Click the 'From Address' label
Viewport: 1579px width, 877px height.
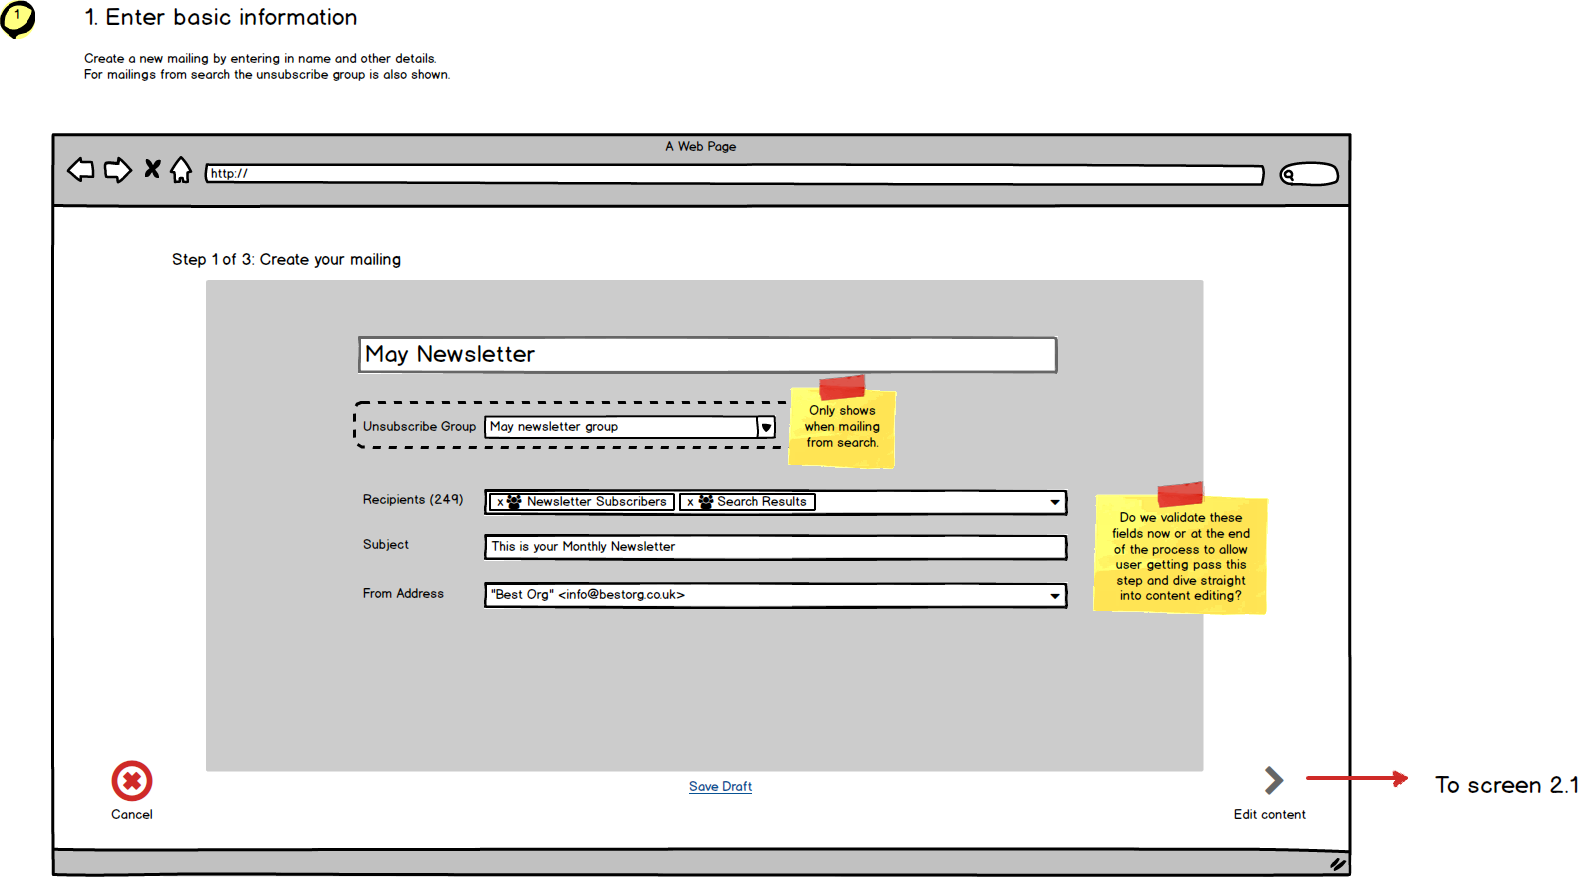coord(403,594)
